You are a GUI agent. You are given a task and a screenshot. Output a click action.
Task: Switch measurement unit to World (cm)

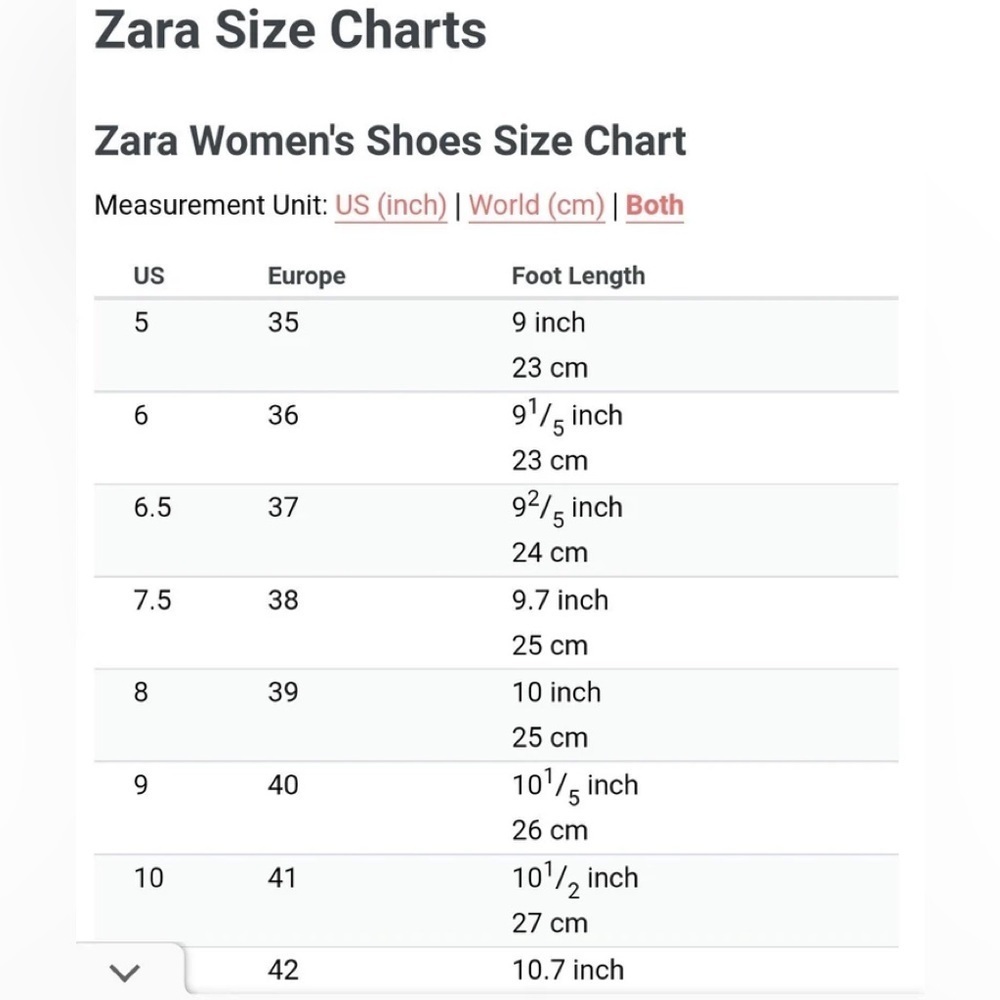tap(536, 206)
